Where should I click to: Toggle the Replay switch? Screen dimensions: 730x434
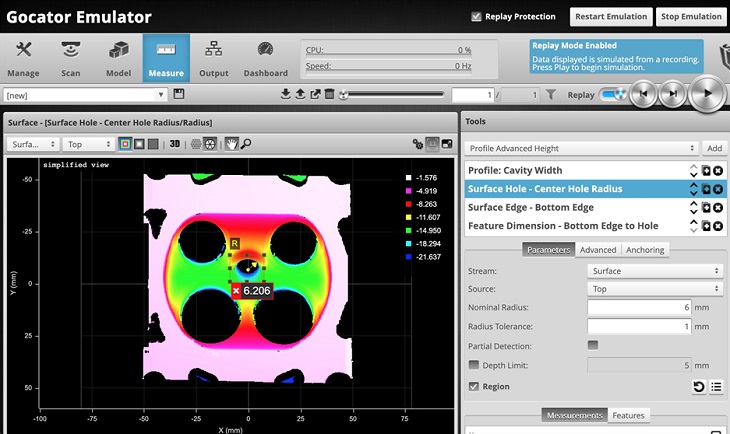[613, 95]
